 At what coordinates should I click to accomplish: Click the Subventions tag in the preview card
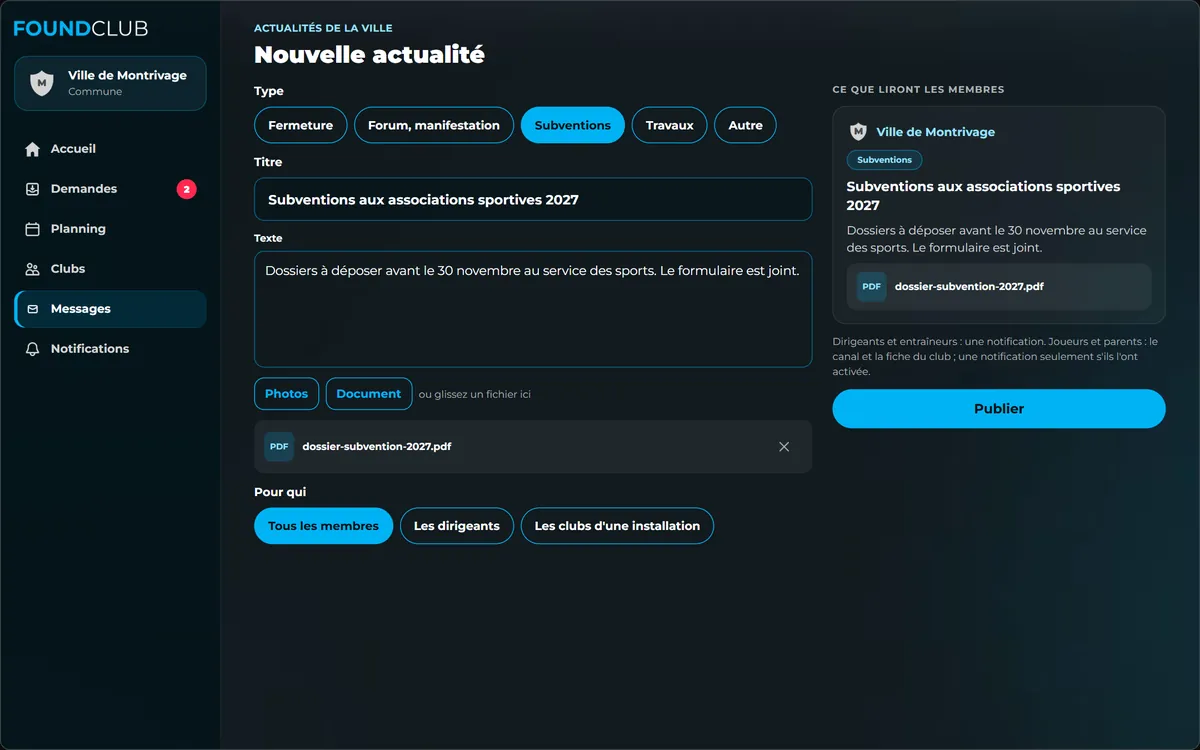tap(884, 160)
